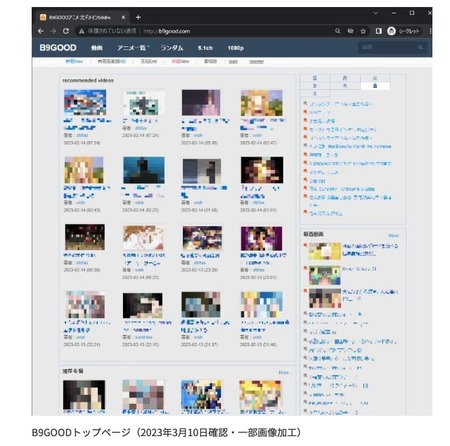Click the B9GOOD logo
This screenshot has height=446, width=450.
tap(58, 48)
